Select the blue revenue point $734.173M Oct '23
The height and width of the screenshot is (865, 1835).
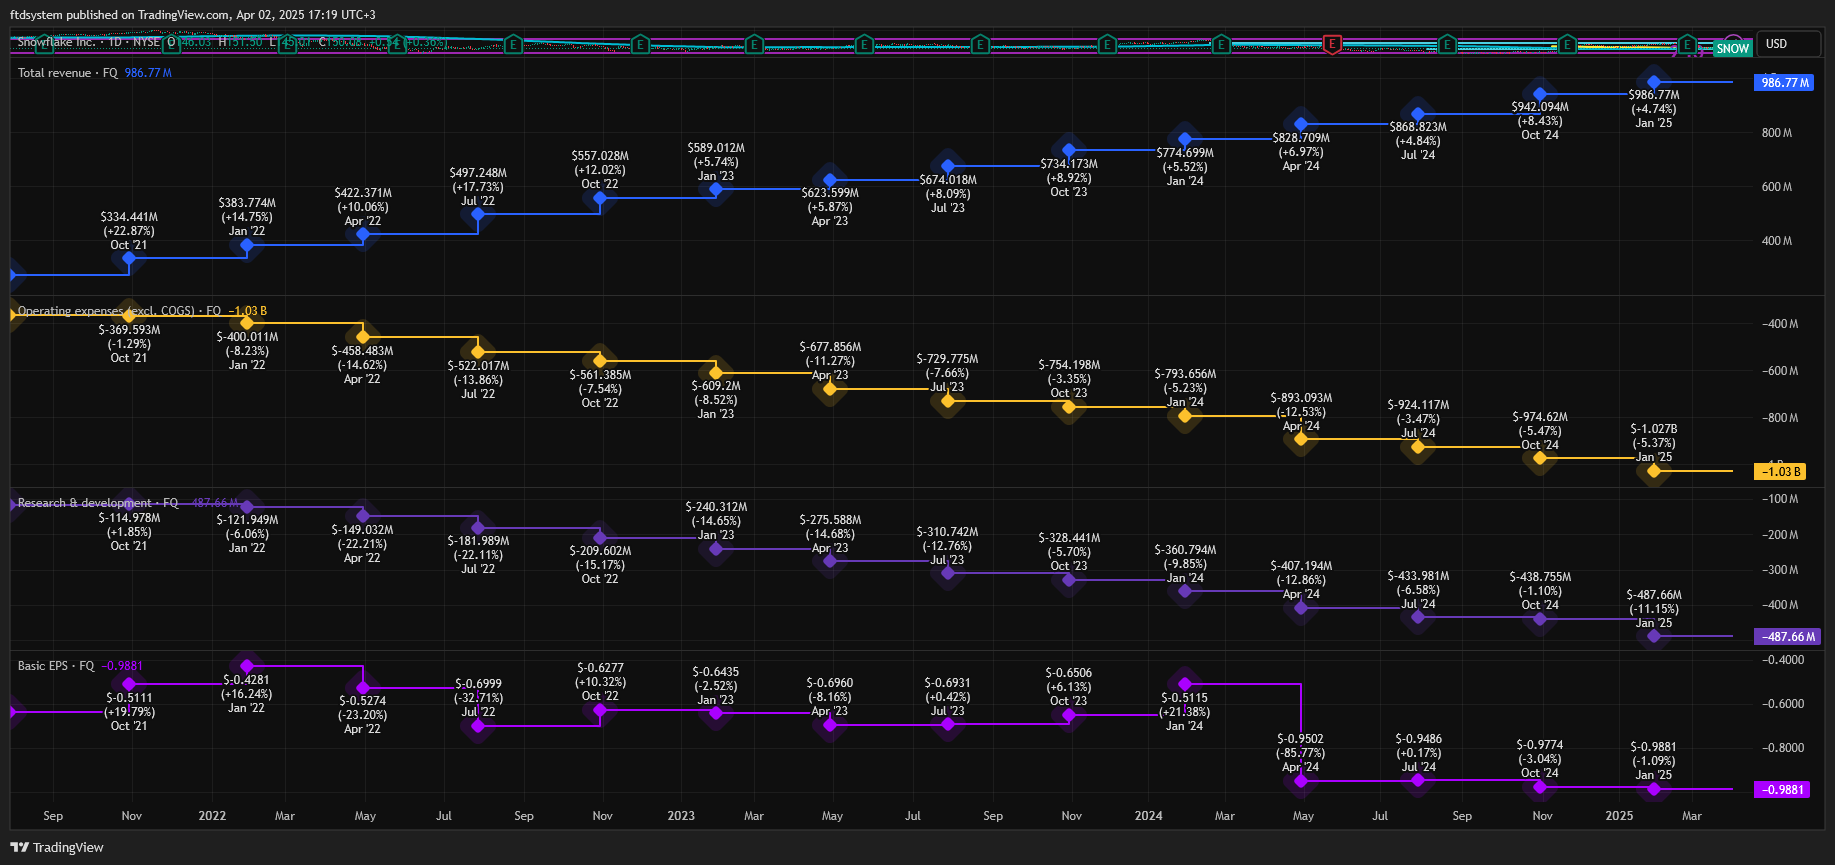click(1069, 150)
